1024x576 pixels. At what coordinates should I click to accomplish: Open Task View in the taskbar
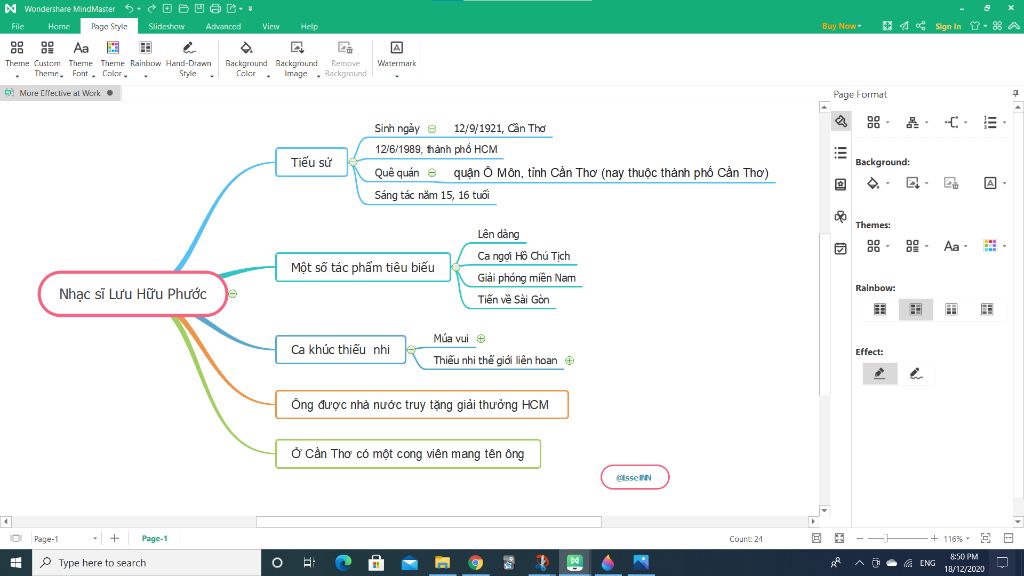[x=310, y=562]
